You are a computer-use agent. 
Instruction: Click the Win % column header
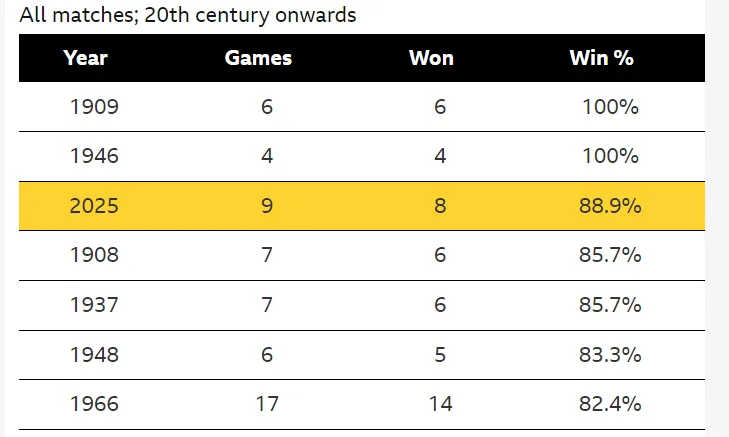(601, 58)
